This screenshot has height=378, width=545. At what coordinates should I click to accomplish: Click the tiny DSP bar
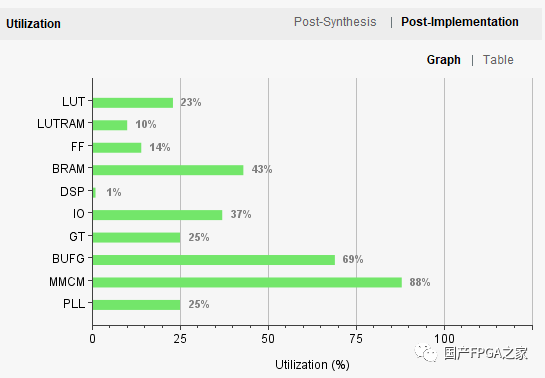click(x=94, y=192)
